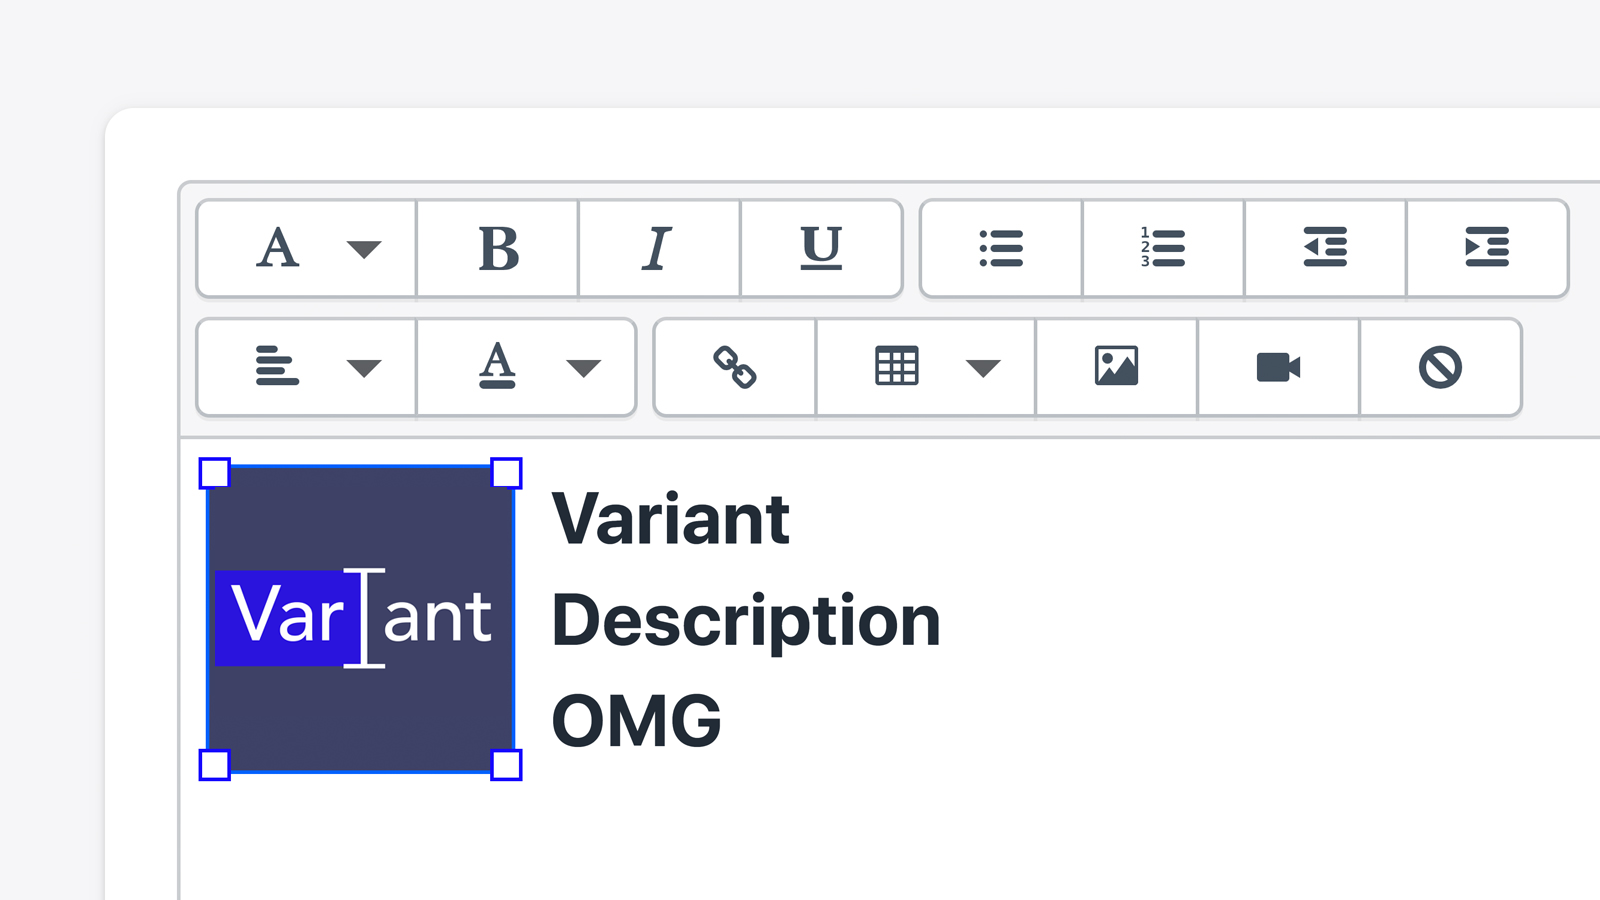Insert a numbered list
1600x900 pixels.
1163,249
